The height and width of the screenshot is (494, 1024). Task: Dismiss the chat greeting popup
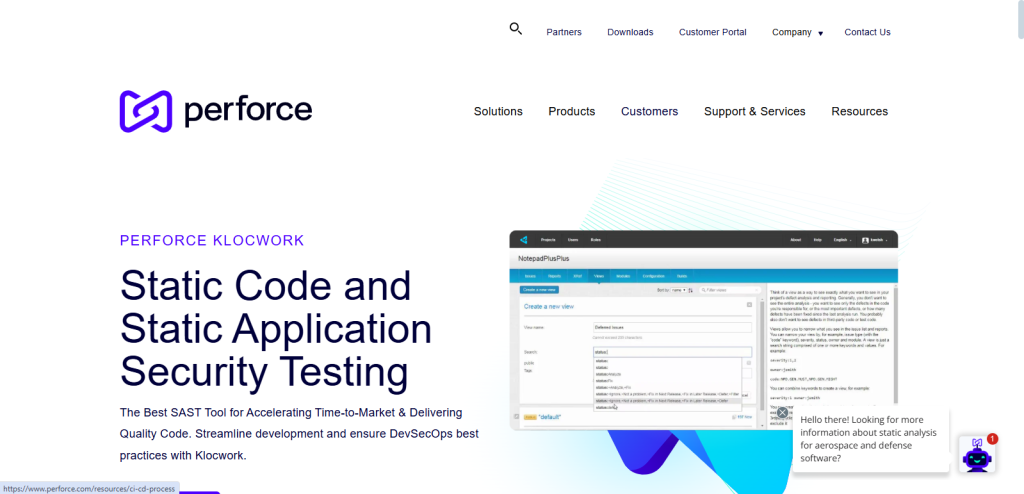782,412
